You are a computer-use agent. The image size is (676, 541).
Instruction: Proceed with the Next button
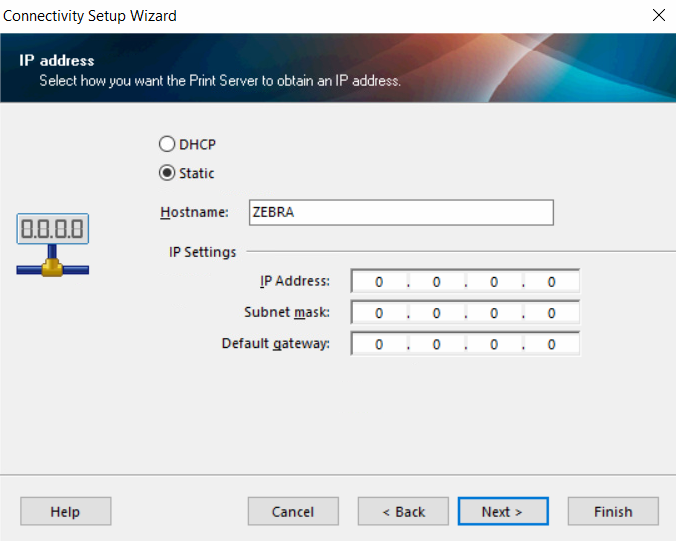click(502, 511)
